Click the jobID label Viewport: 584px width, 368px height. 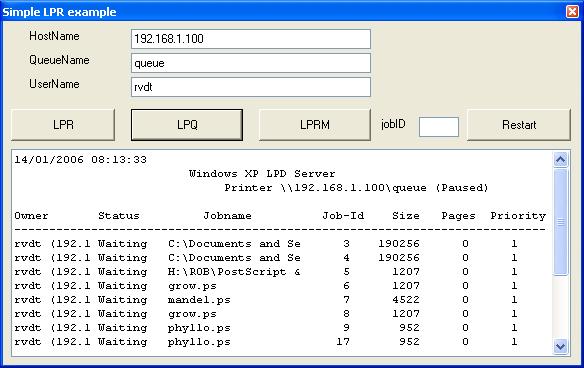coord(393,124)
